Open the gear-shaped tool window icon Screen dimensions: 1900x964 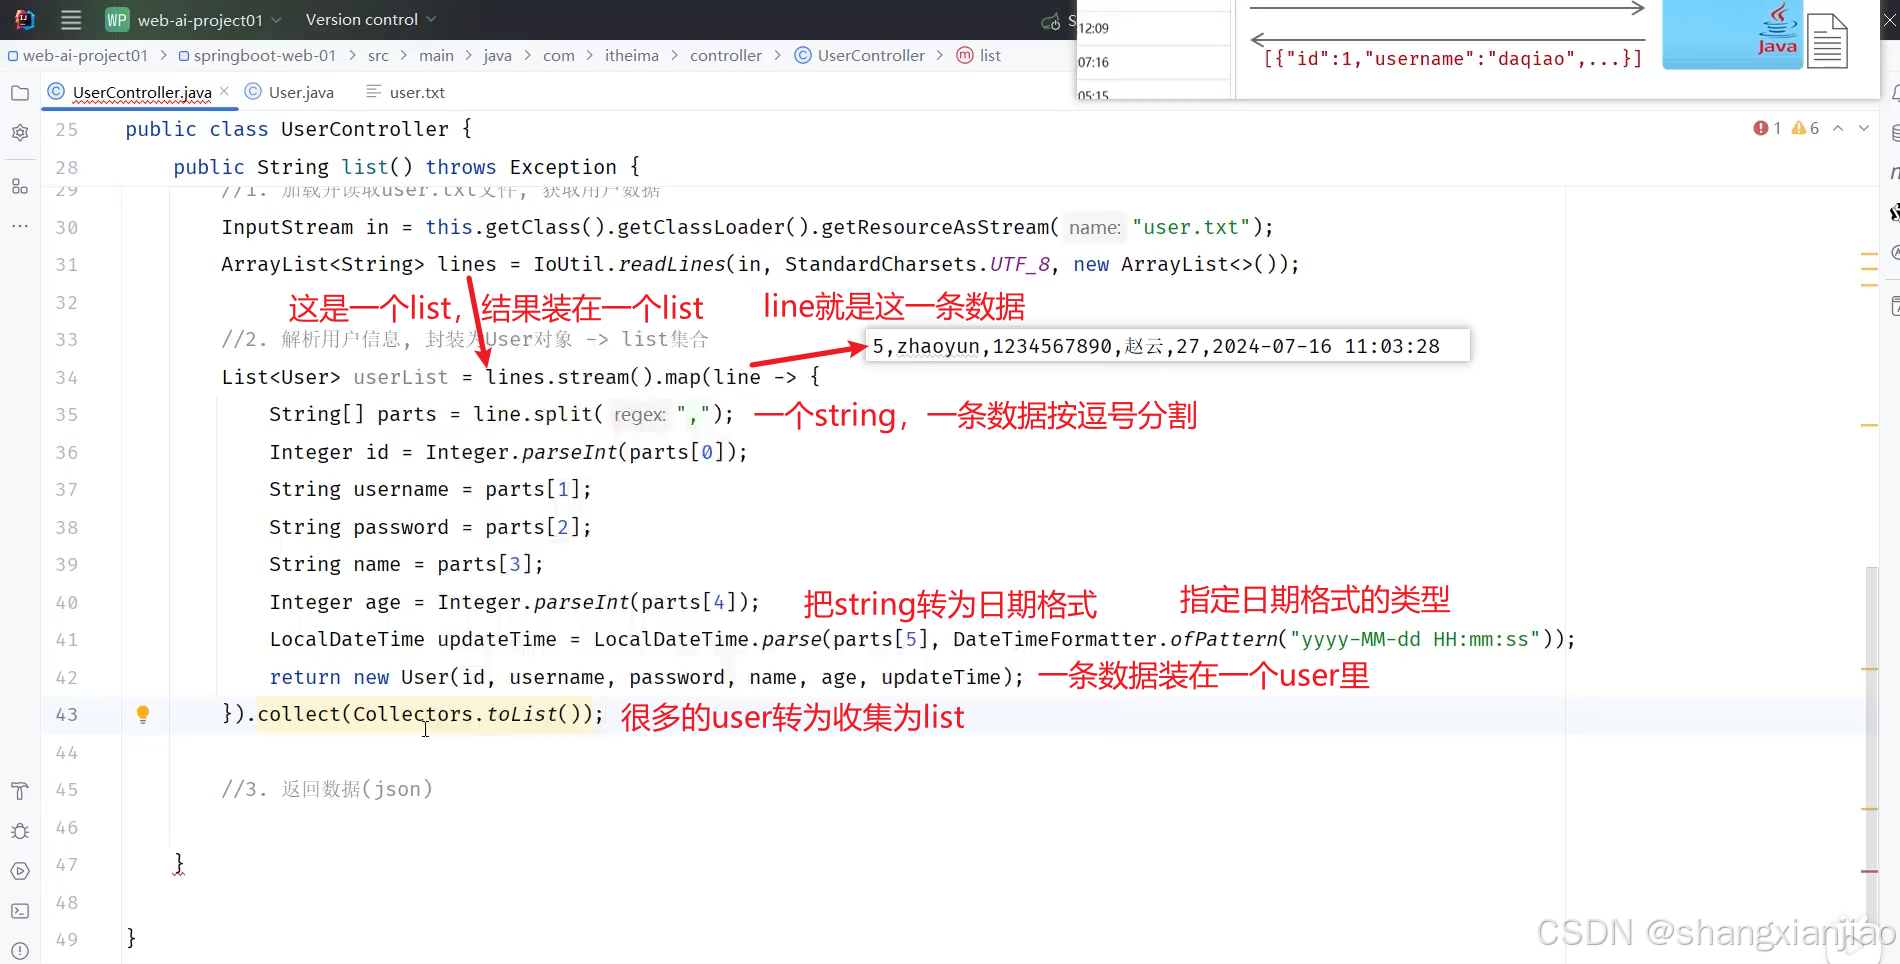20,132
